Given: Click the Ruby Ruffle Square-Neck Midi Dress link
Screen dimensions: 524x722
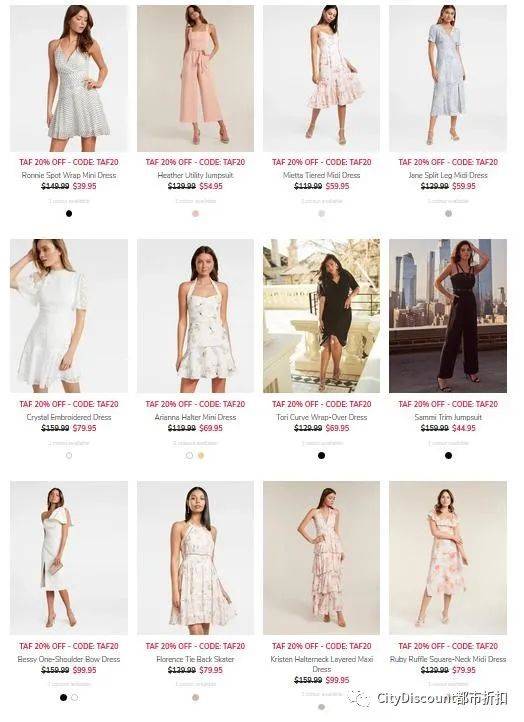Looking at the screenshot, I should 448,659.
